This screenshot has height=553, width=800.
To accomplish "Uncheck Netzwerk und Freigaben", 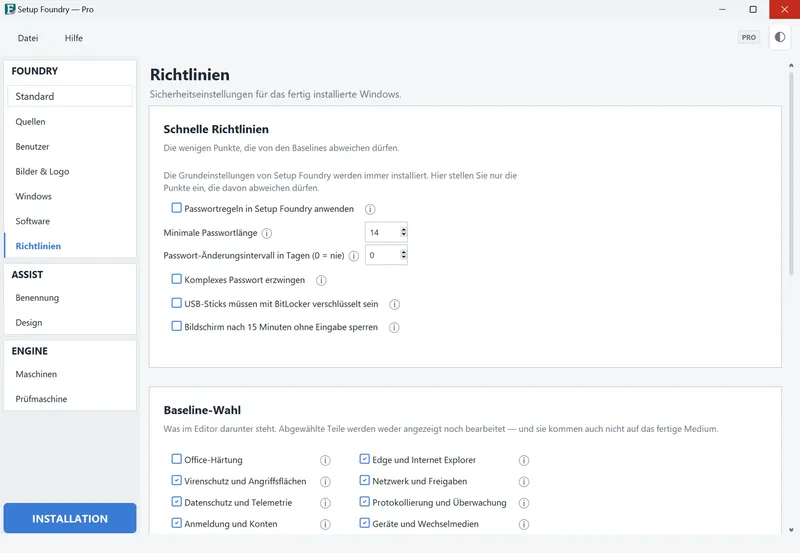I will [364, 480].
